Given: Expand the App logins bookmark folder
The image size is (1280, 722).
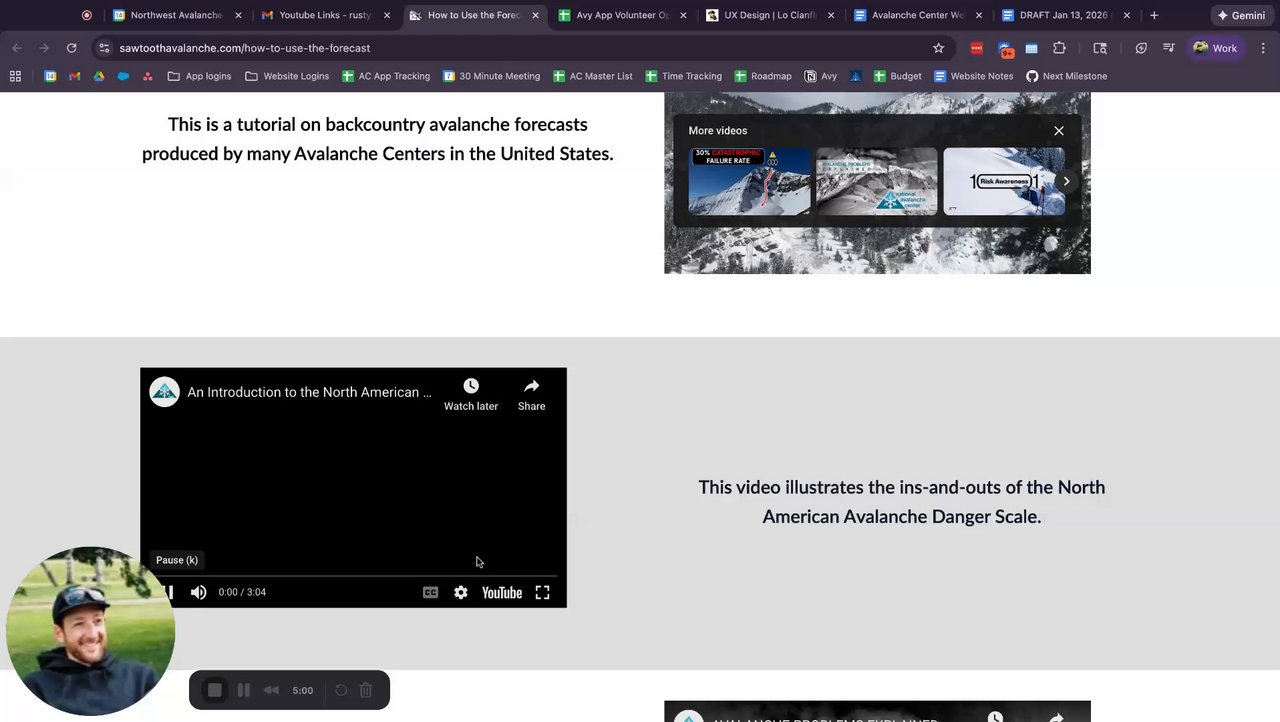Looking at the screenshot, I should click(199, 76).
